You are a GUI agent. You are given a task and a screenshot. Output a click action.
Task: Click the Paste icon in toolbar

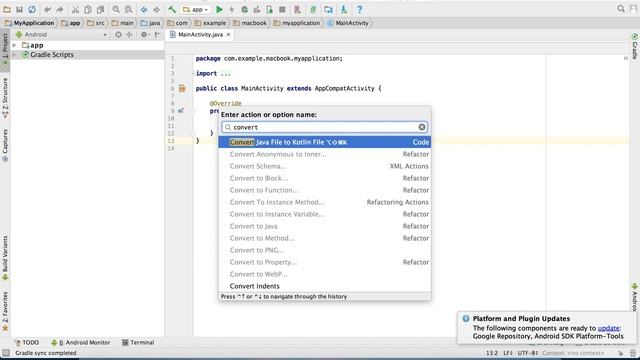point(100,9)
